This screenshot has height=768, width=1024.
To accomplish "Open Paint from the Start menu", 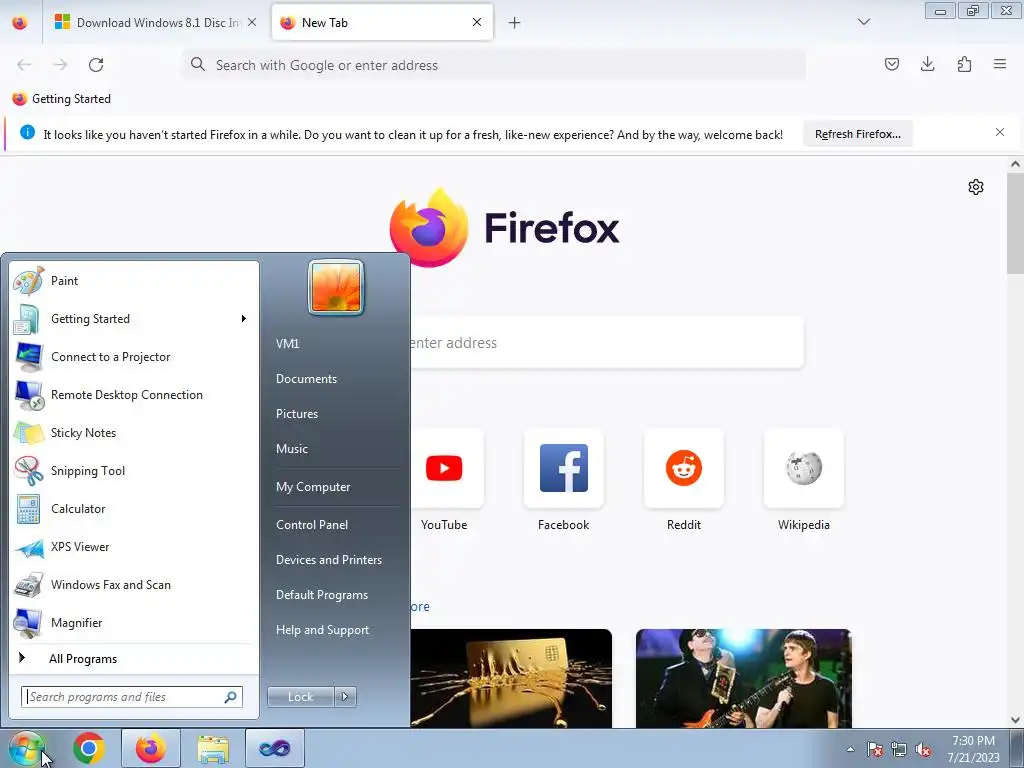I will point(134,281).
